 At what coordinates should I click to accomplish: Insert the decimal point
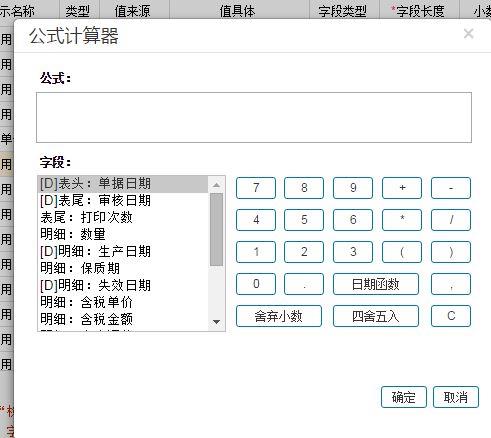click(304, 284)
